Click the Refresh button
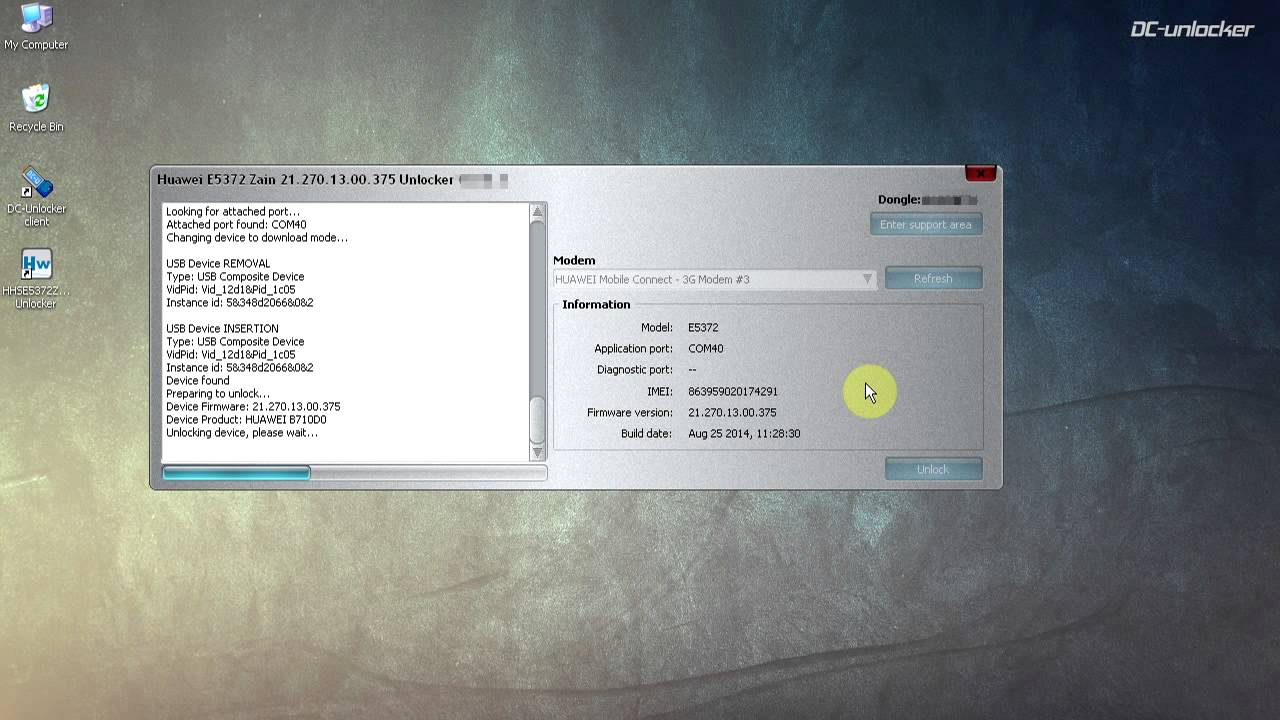1280x720 pixels. tap(933, 279)
